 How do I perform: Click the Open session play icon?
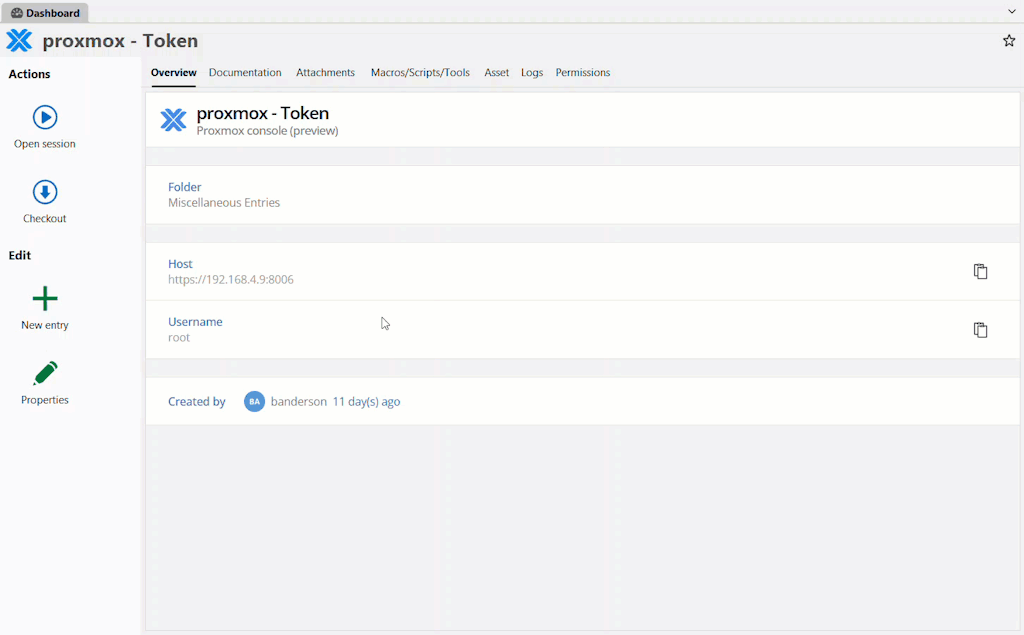tap(45, 117)
